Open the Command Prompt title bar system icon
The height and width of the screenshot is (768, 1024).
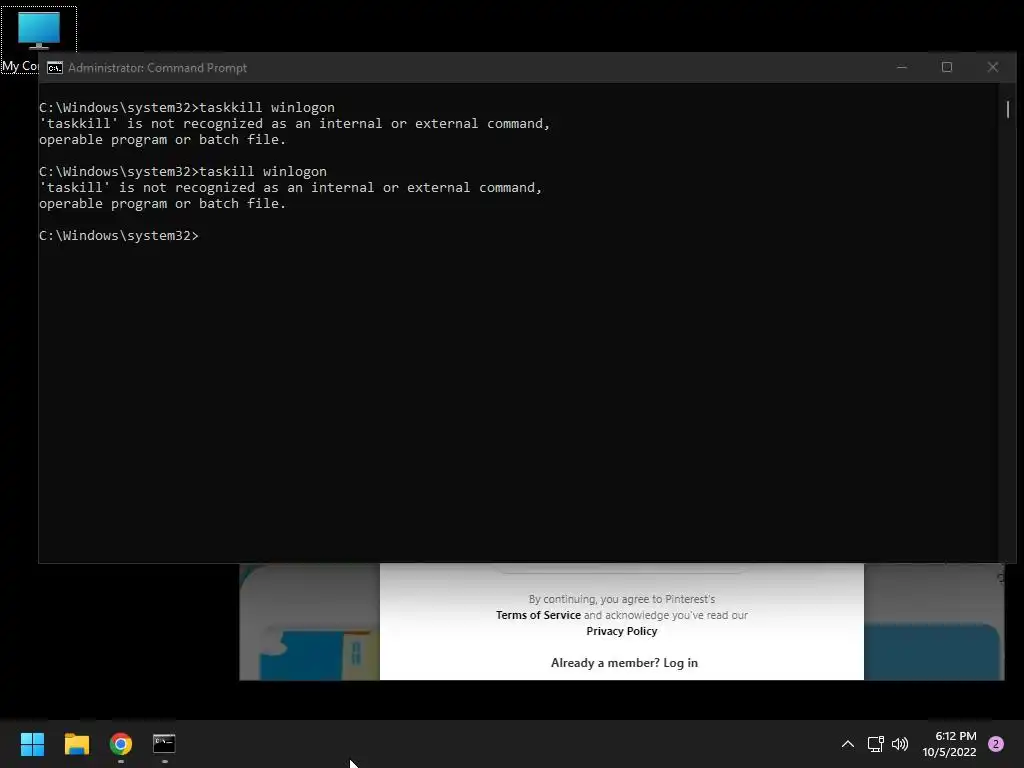[55, 68]
